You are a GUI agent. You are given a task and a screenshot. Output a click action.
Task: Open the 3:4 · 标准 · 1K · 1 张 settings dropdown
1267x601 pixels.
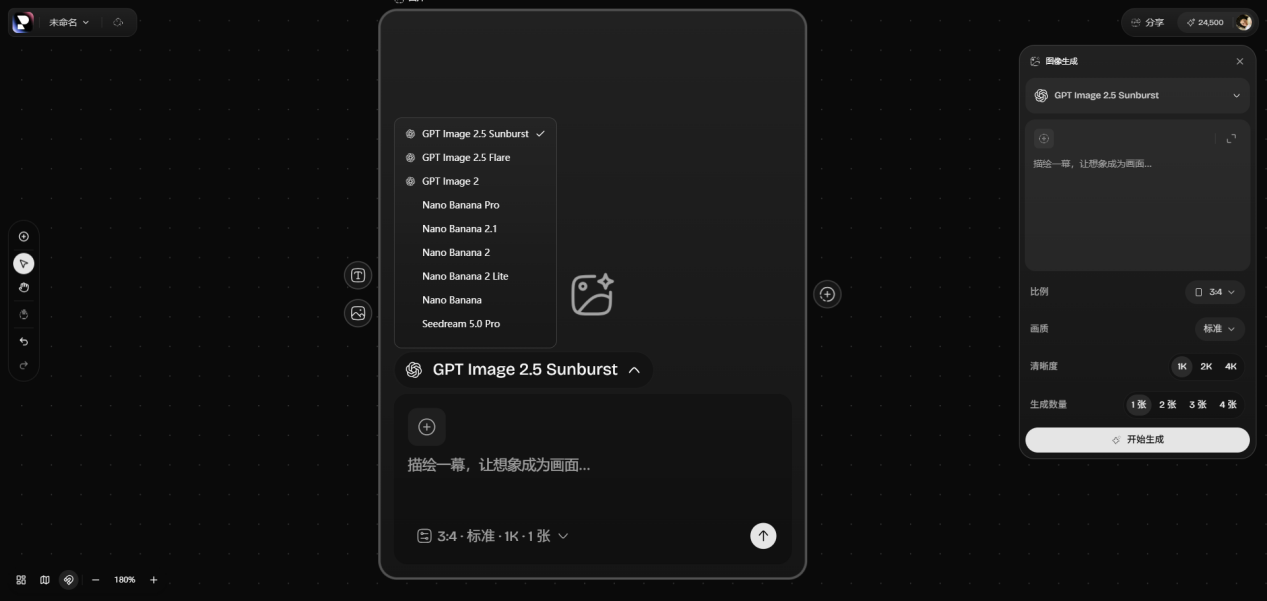coord(493,536)
